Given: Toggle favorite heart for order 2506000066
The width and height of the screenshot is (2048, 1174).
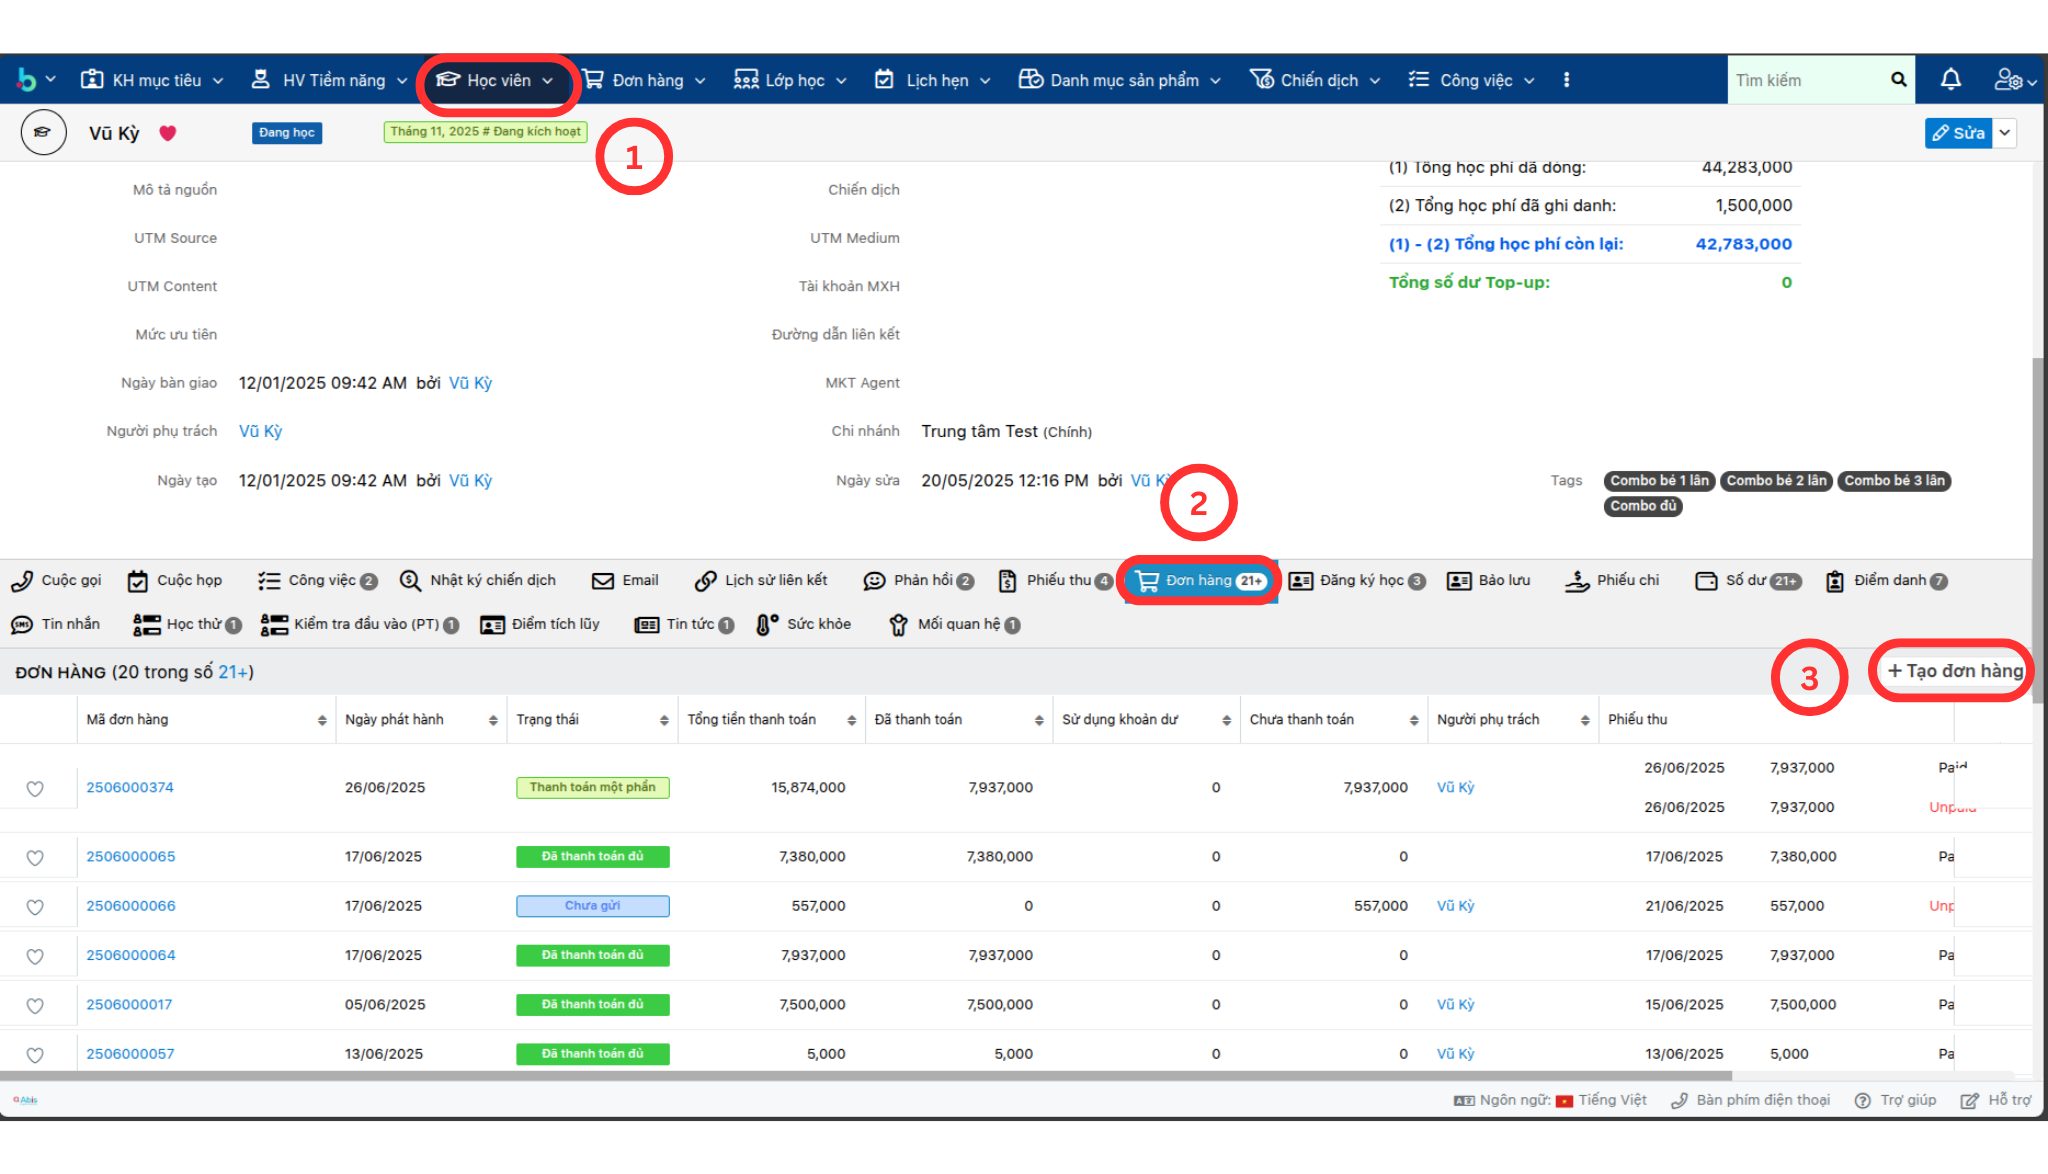Looking at the screenshot, I should pos(35,907).
